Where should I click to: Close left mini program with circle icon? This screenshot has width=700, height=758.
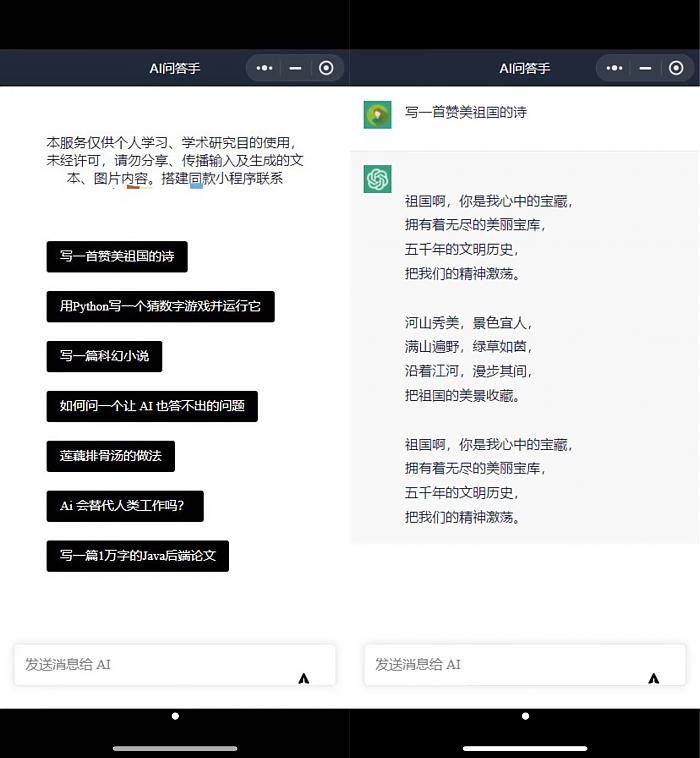click(326, 68)
